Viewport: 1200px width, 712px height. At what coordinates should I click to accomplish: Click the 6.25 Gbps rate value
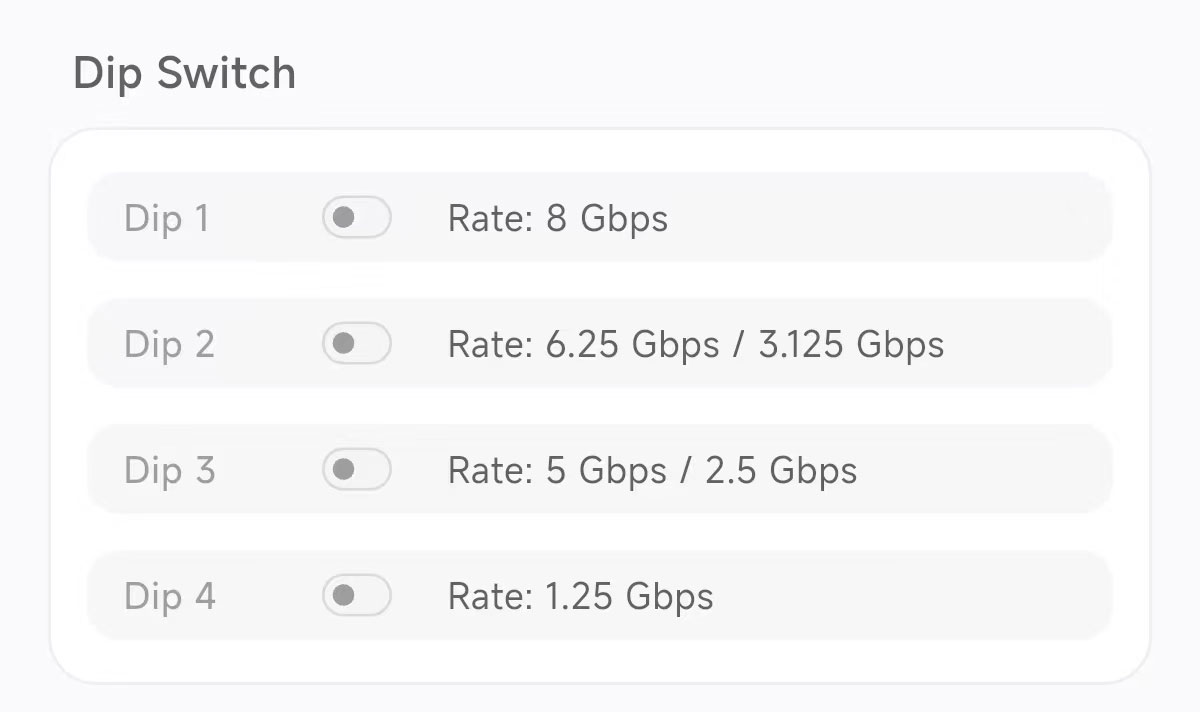pyautogui.click(x=632, y=344)
